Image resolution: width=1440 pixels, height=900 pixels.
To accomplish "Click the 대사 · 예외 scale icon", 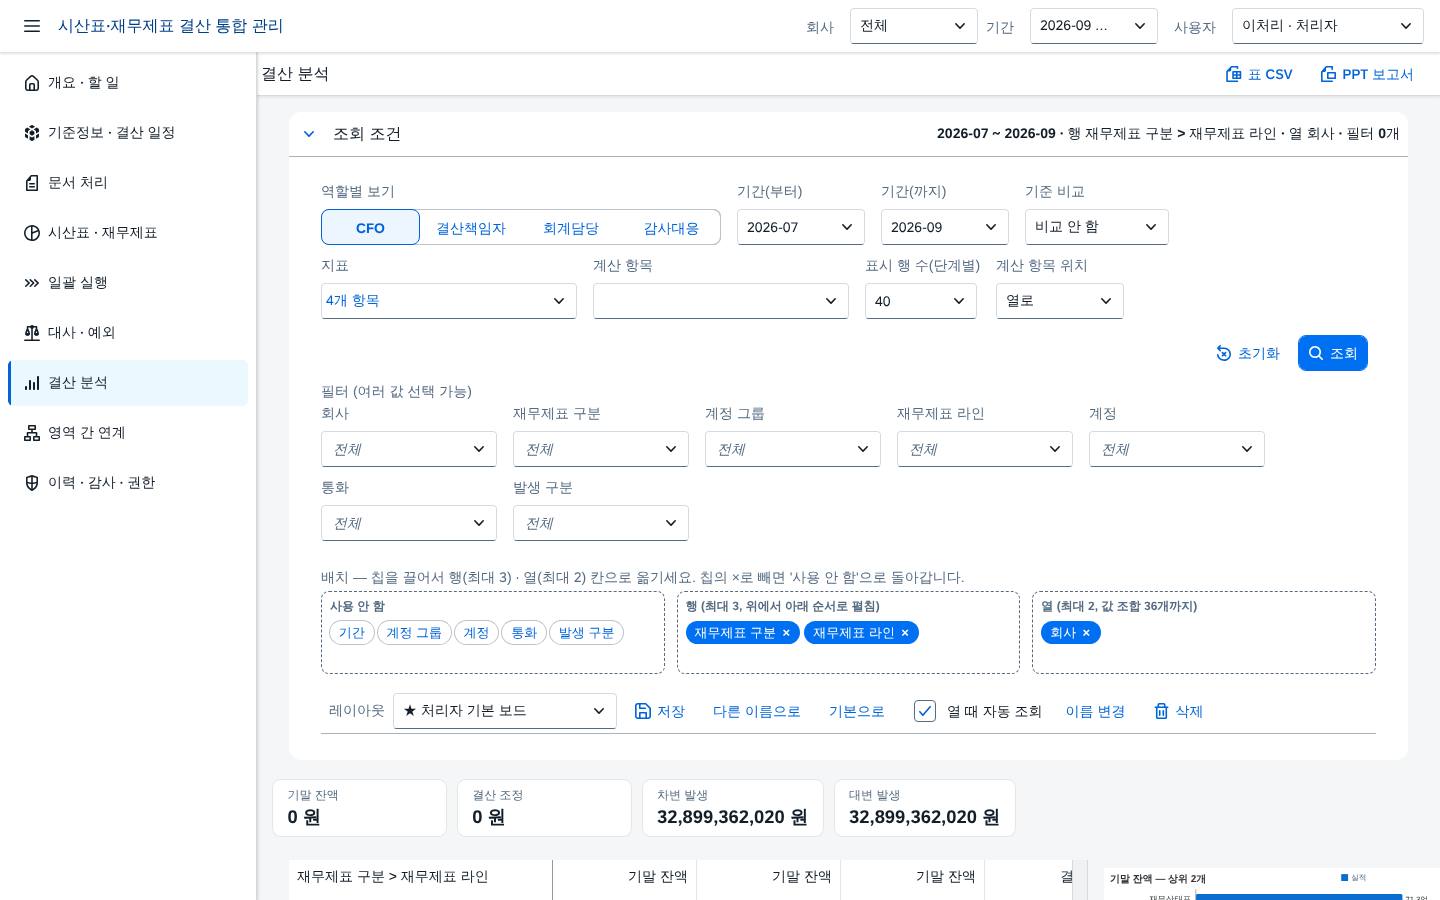I will click(x=32, y=333).
